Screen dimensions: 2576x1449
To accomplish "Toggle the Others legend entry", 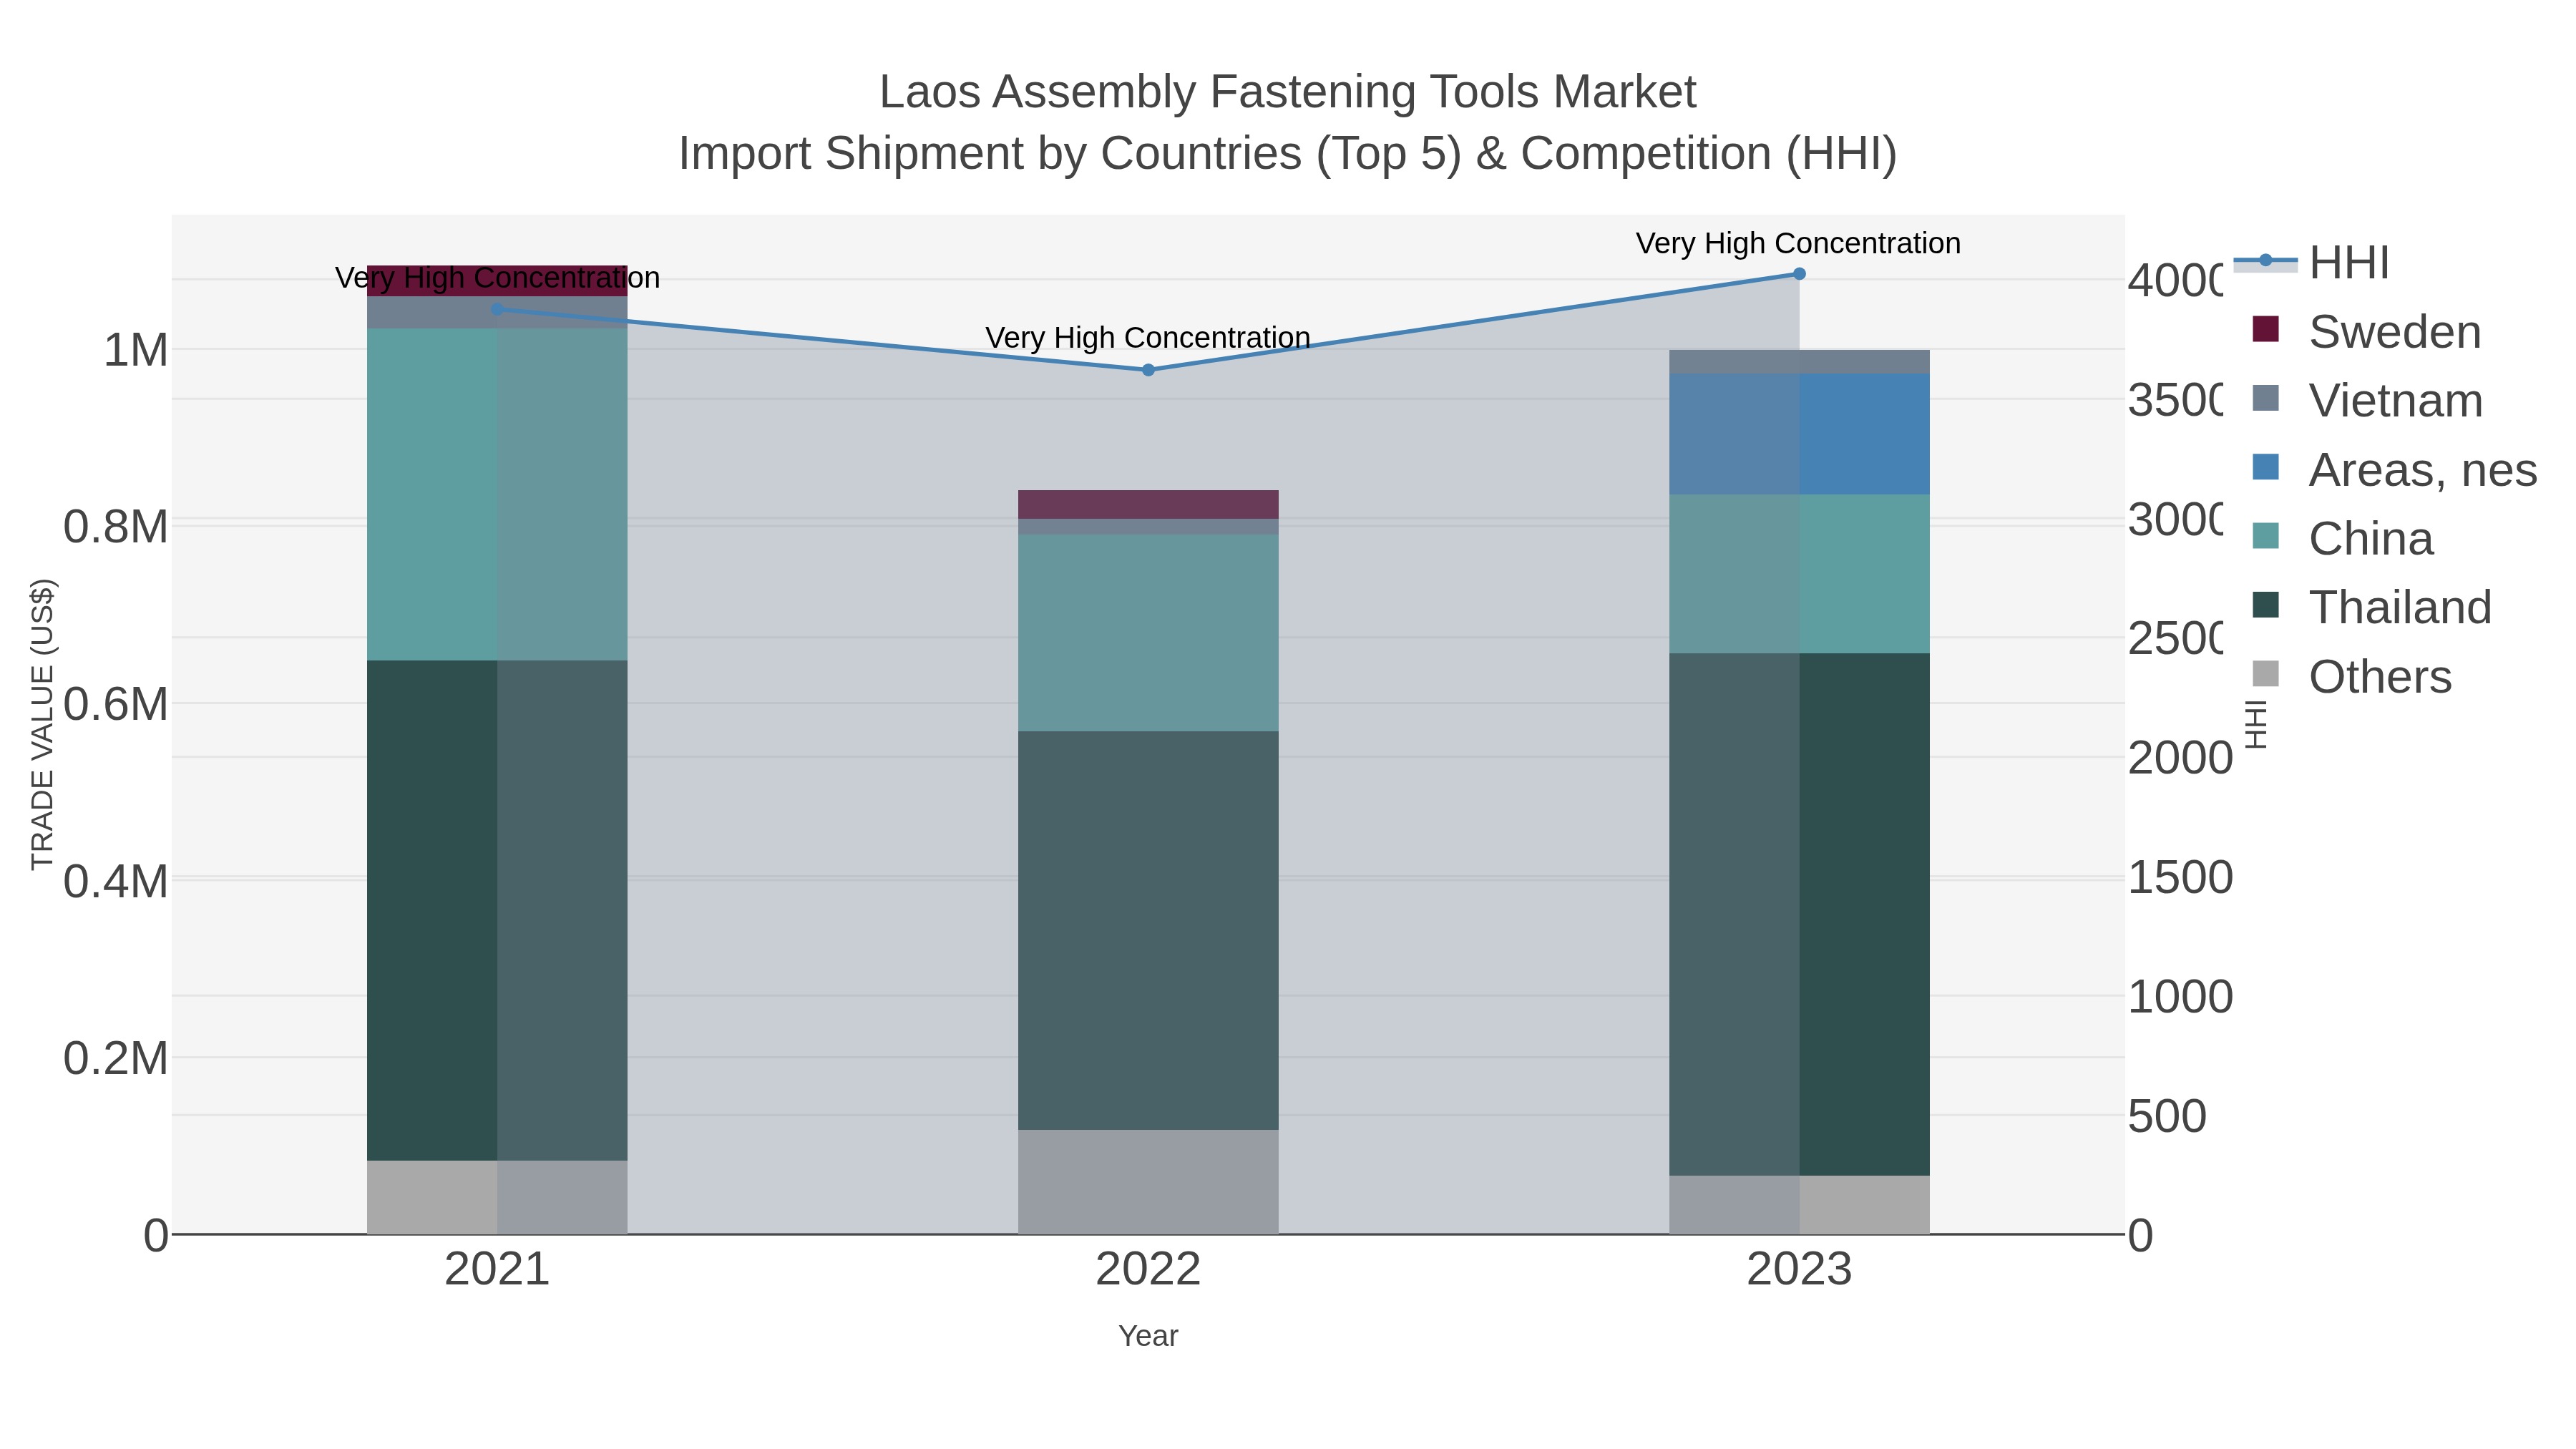I will (x=2351, y=676).
